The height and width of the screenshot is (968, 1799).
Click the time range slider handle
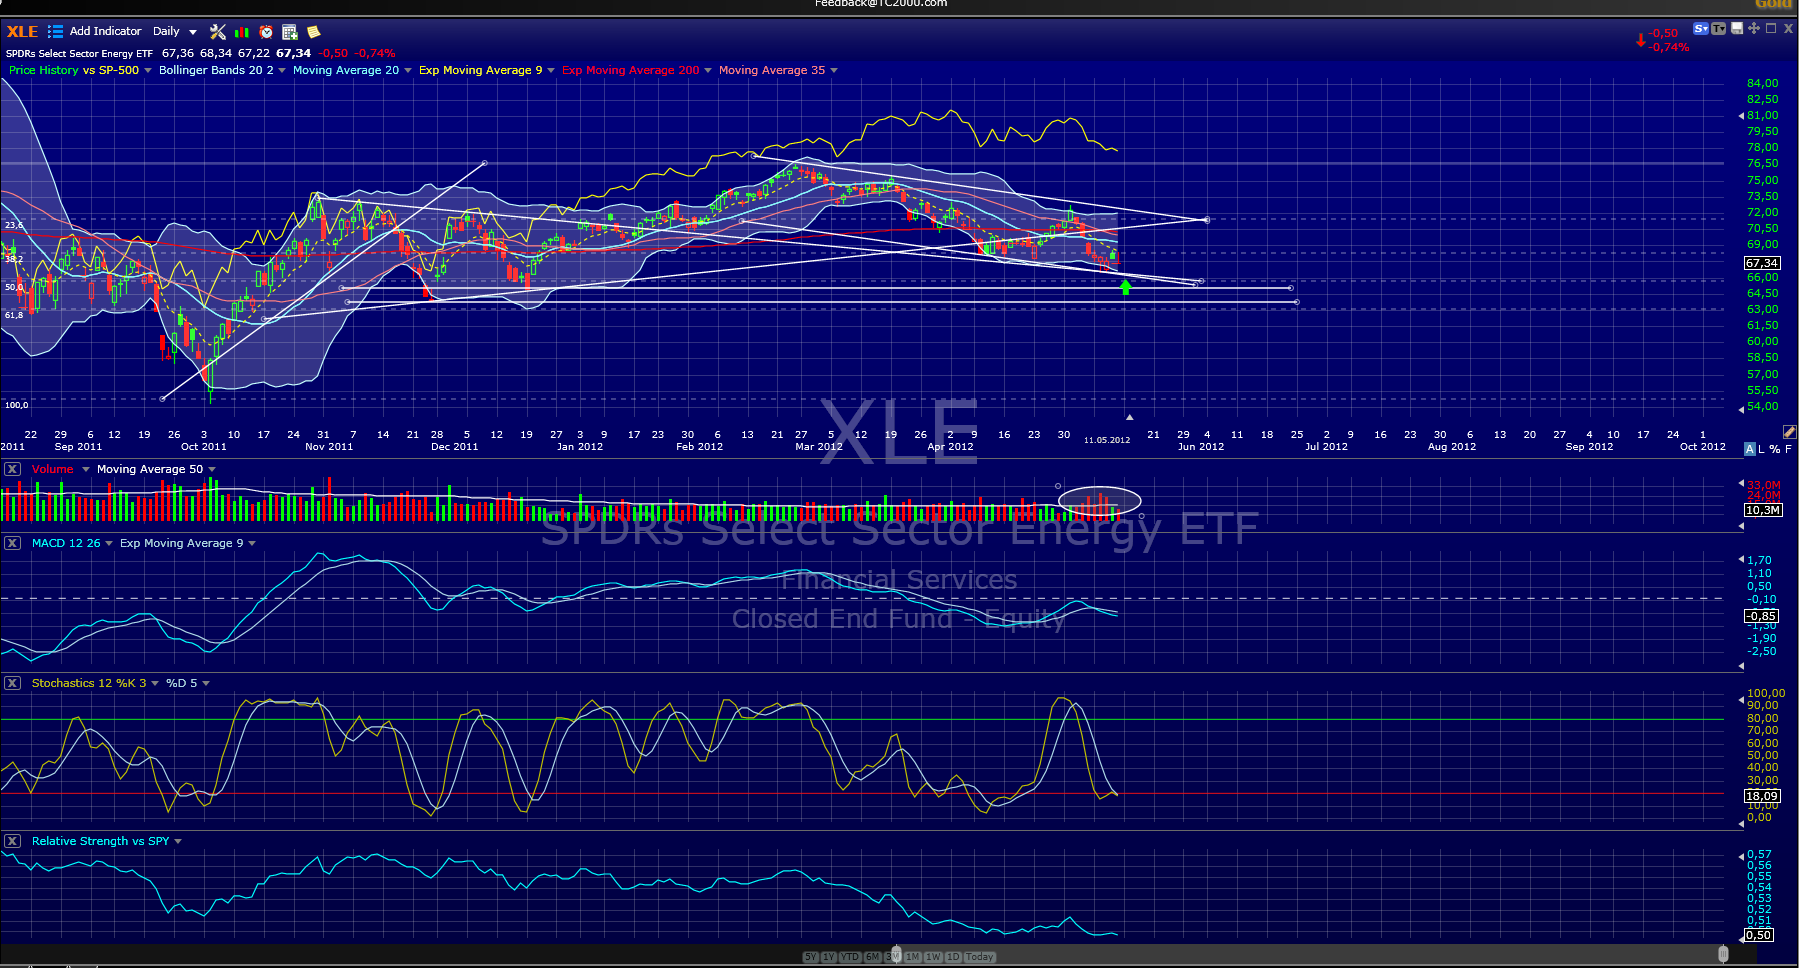coord(896,954)
